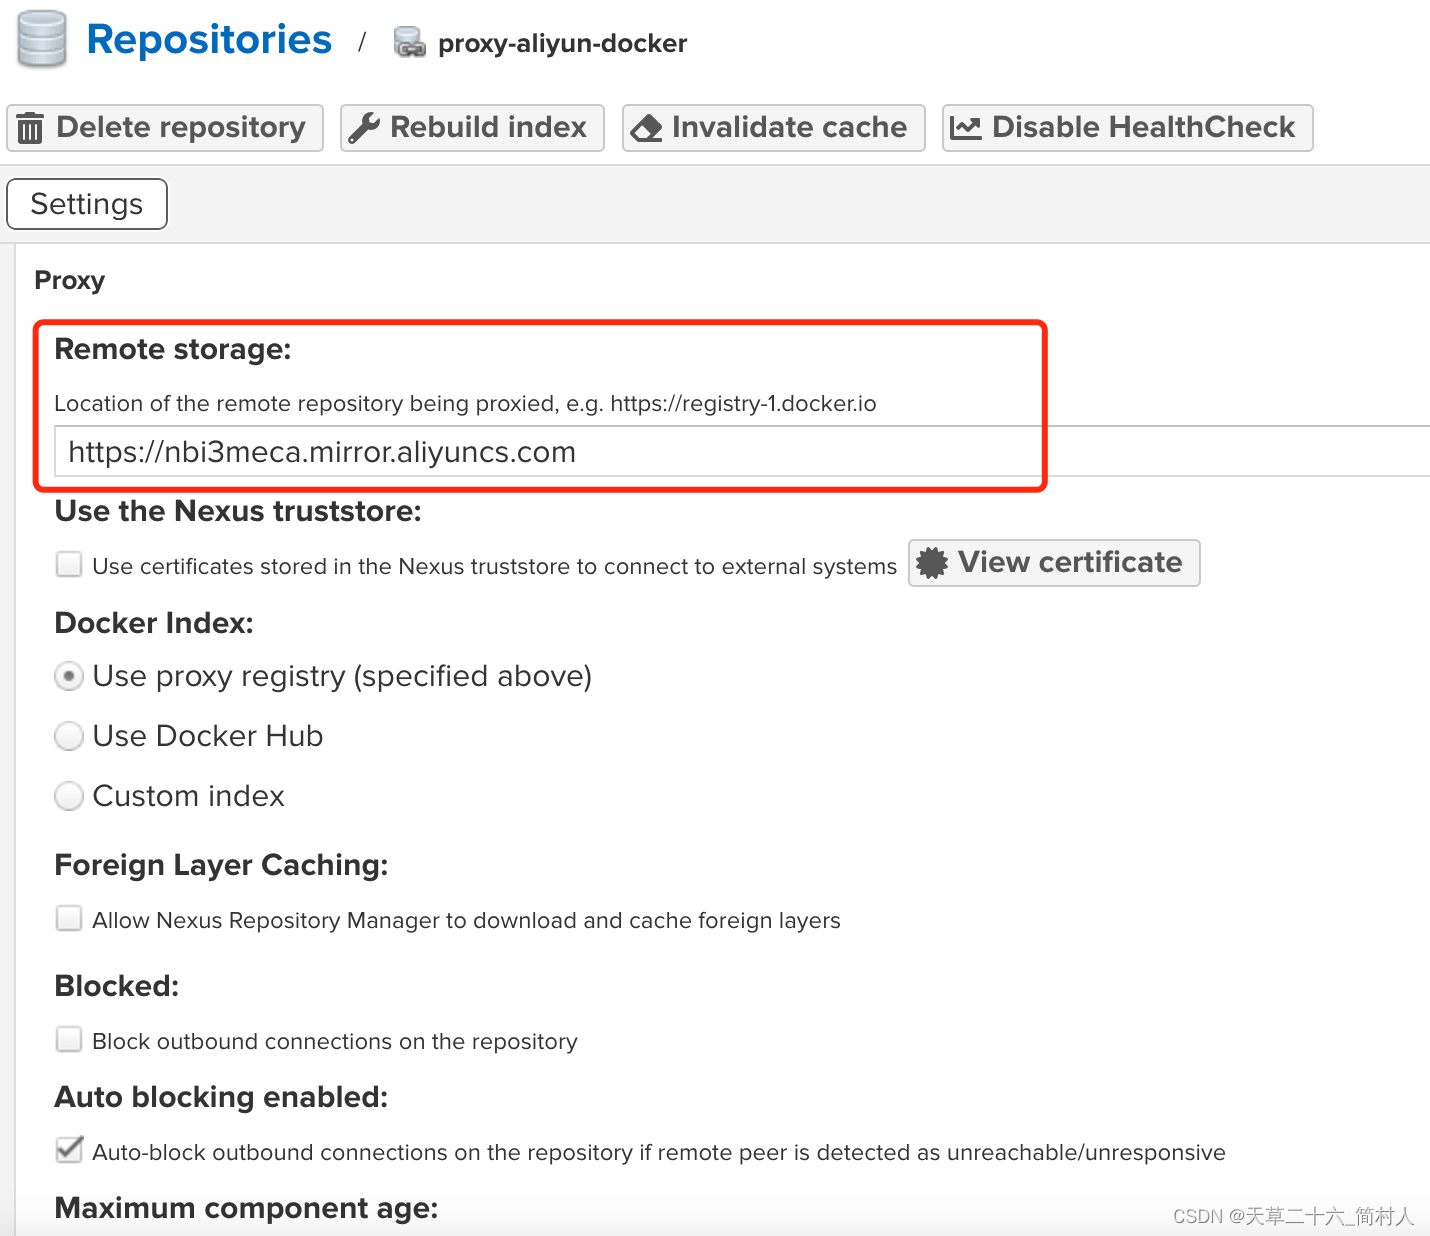Enable Use Nexus truststore certificates checkbox
The image size is (1430, 1236).
click(69, 565)
